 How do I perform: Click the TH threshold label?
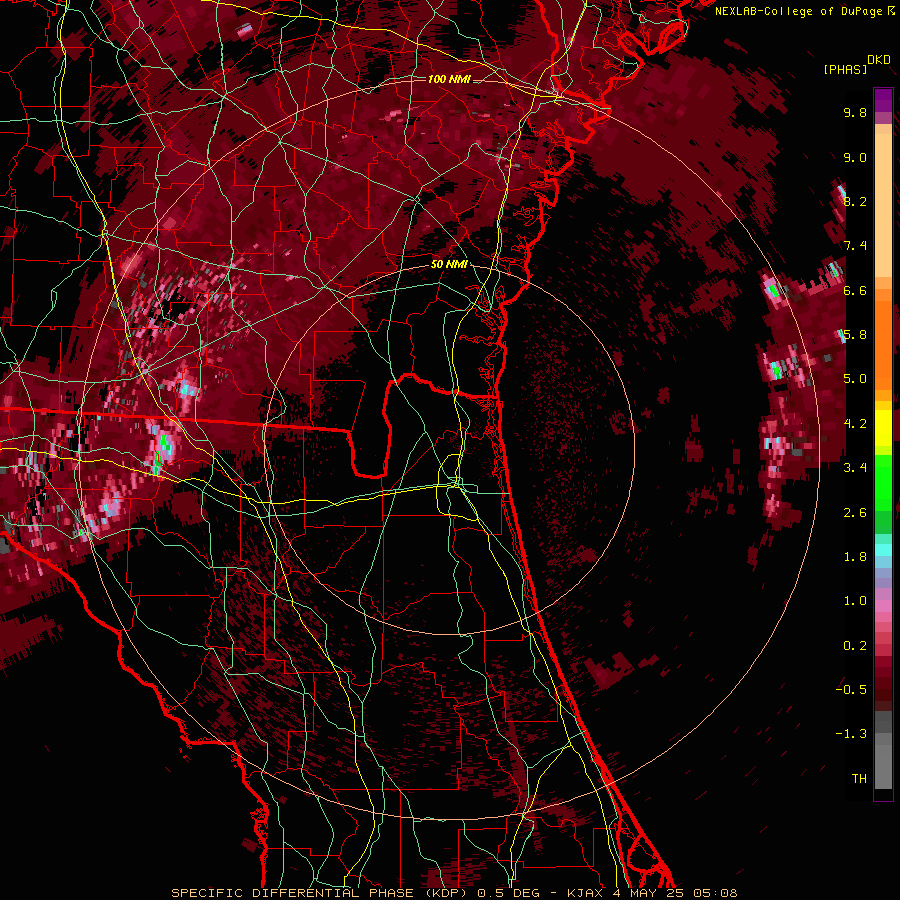click(x=859, y=779)
